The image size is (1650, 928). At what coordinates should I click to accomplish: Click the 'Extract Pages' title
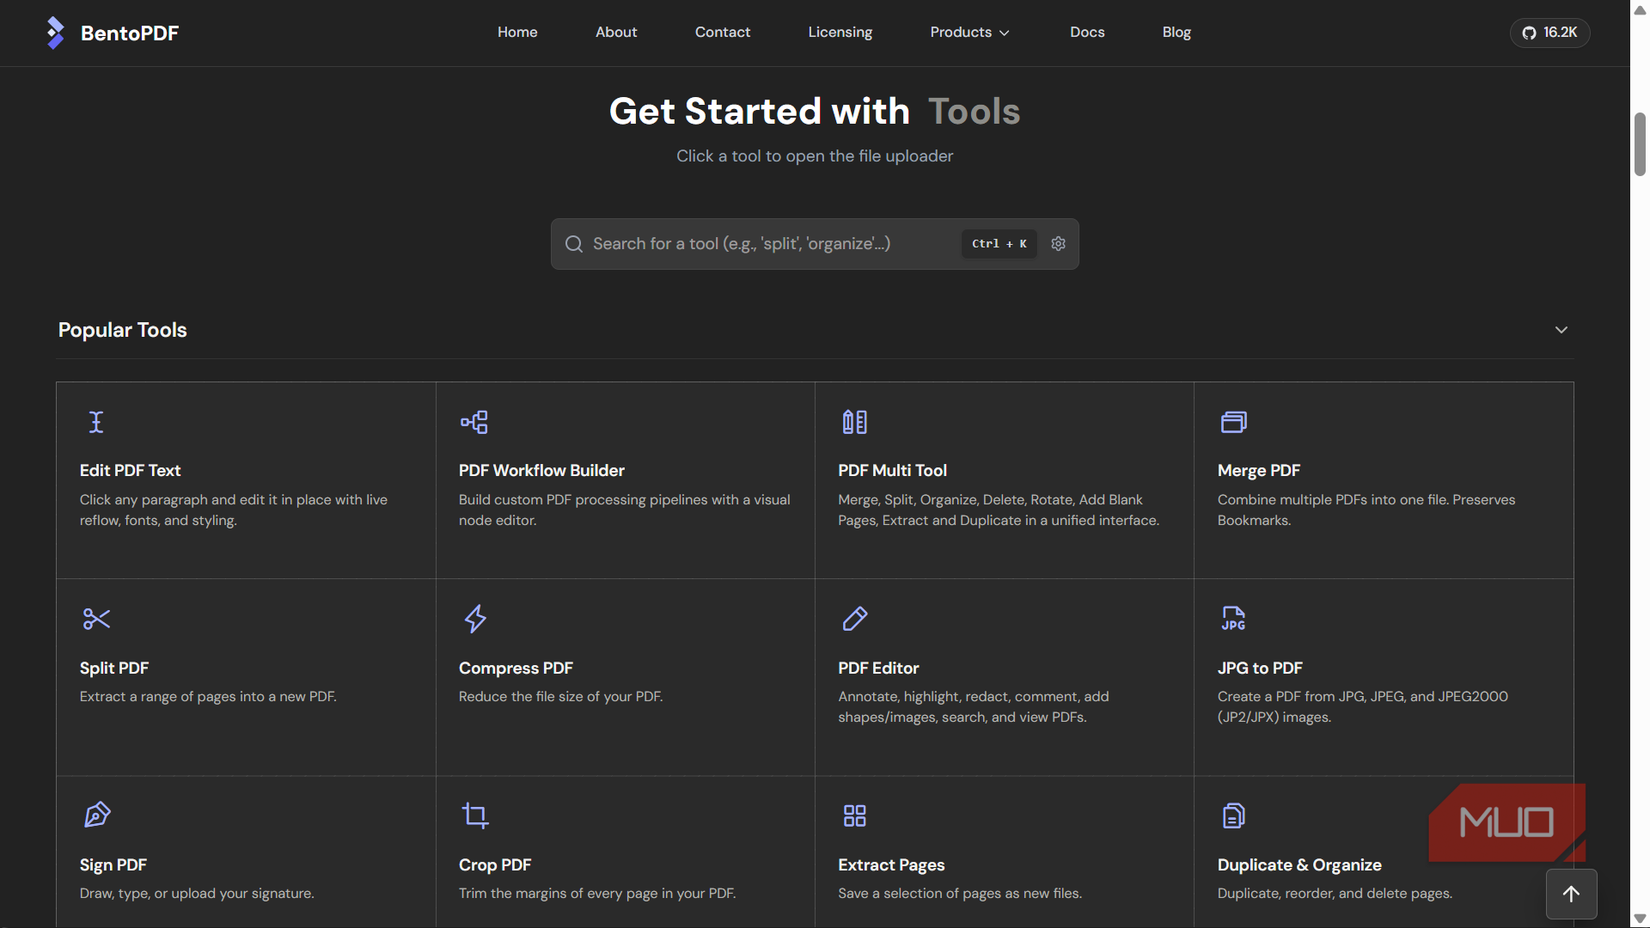point(891,865)
